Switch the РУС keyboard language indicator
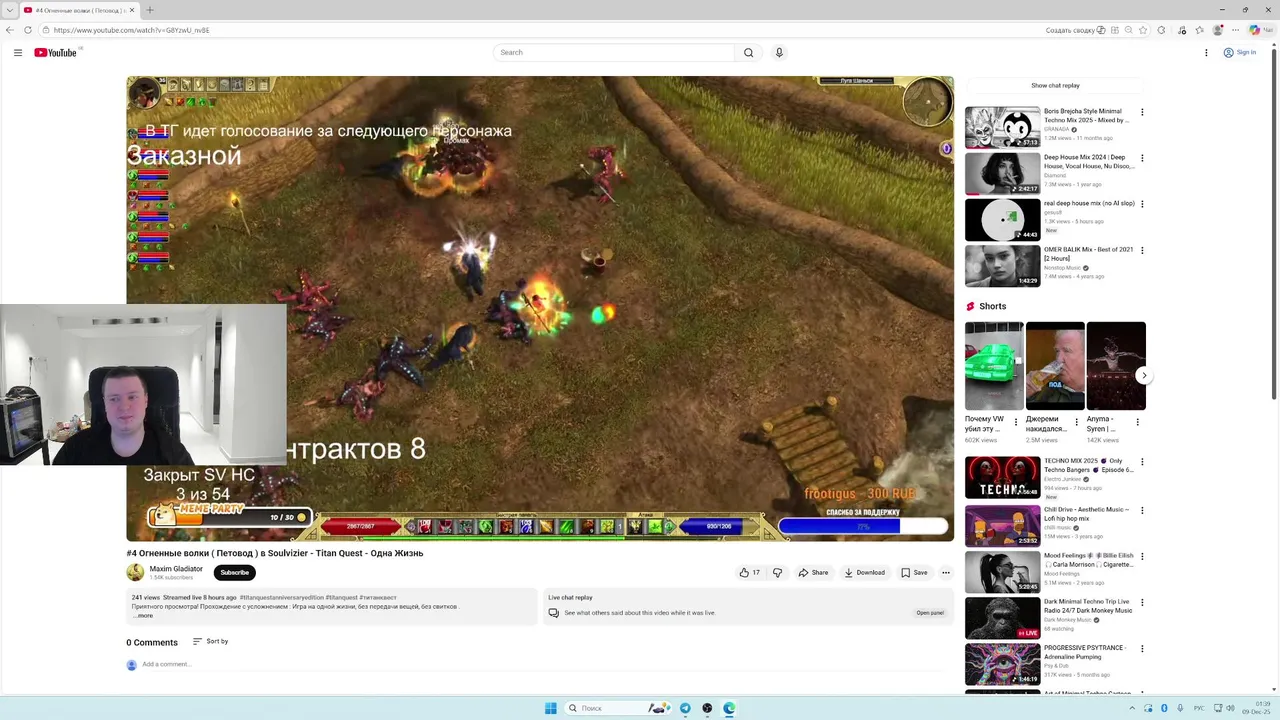Screen dimensions: 1280x720 (1199, 708)
